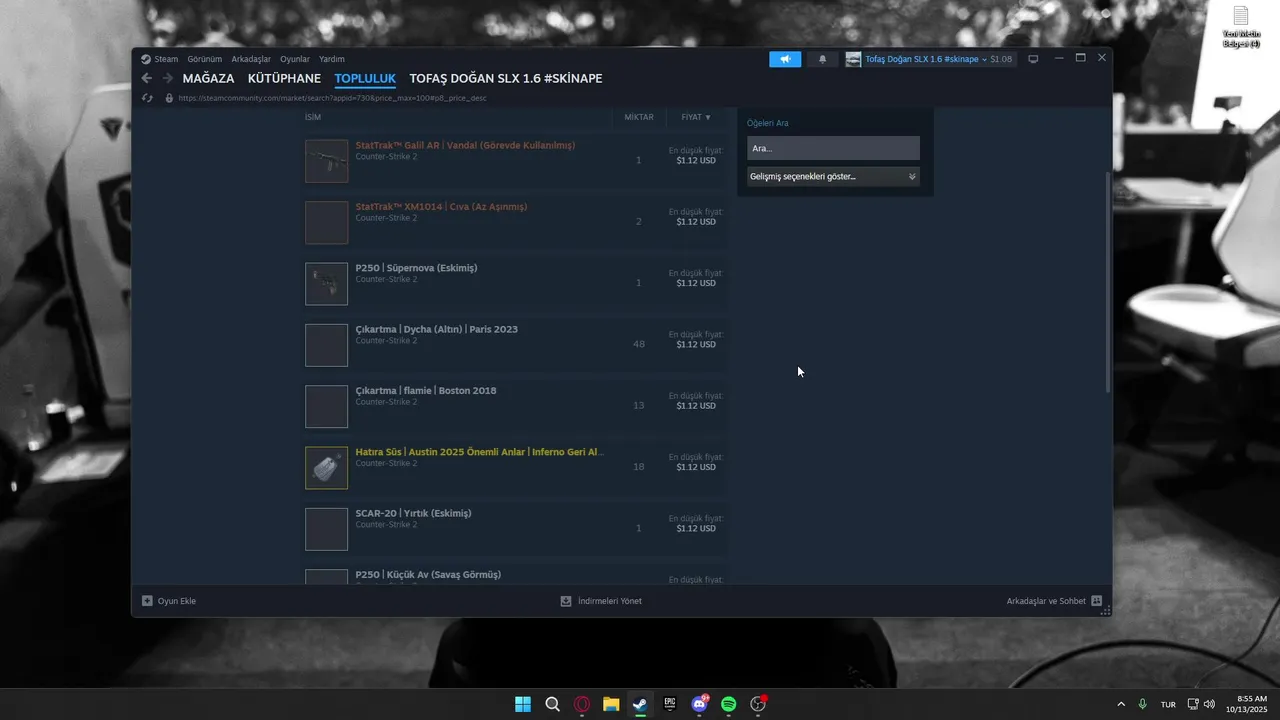Open the Yeni Metin Belgesi desktop file
The height and width of the screenshot is (720, 1280).
(1241, 27)
